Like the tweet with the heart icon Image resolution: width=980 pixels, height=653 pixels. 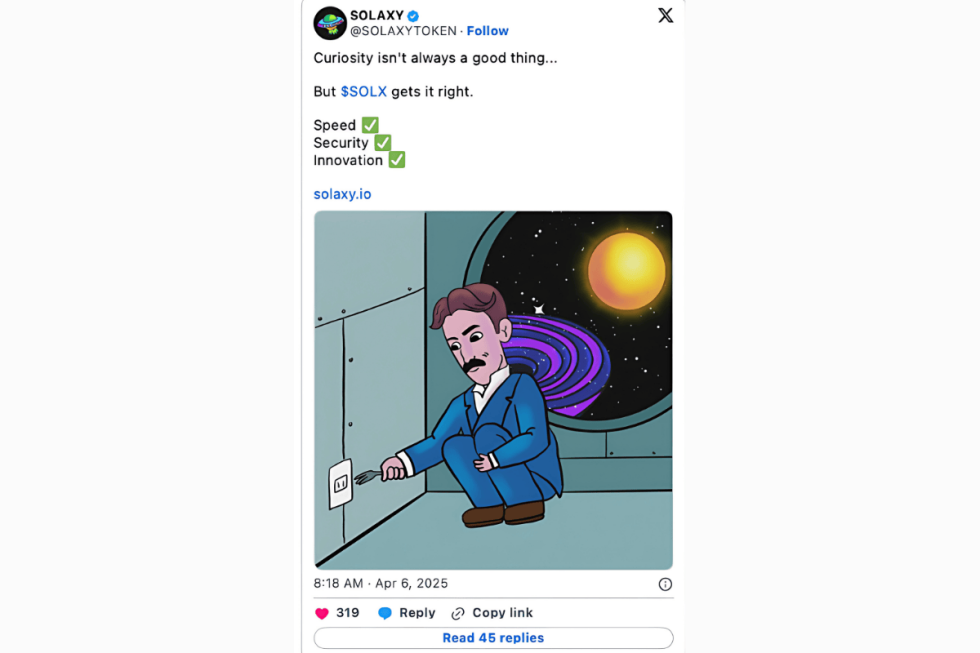point(322,613)
